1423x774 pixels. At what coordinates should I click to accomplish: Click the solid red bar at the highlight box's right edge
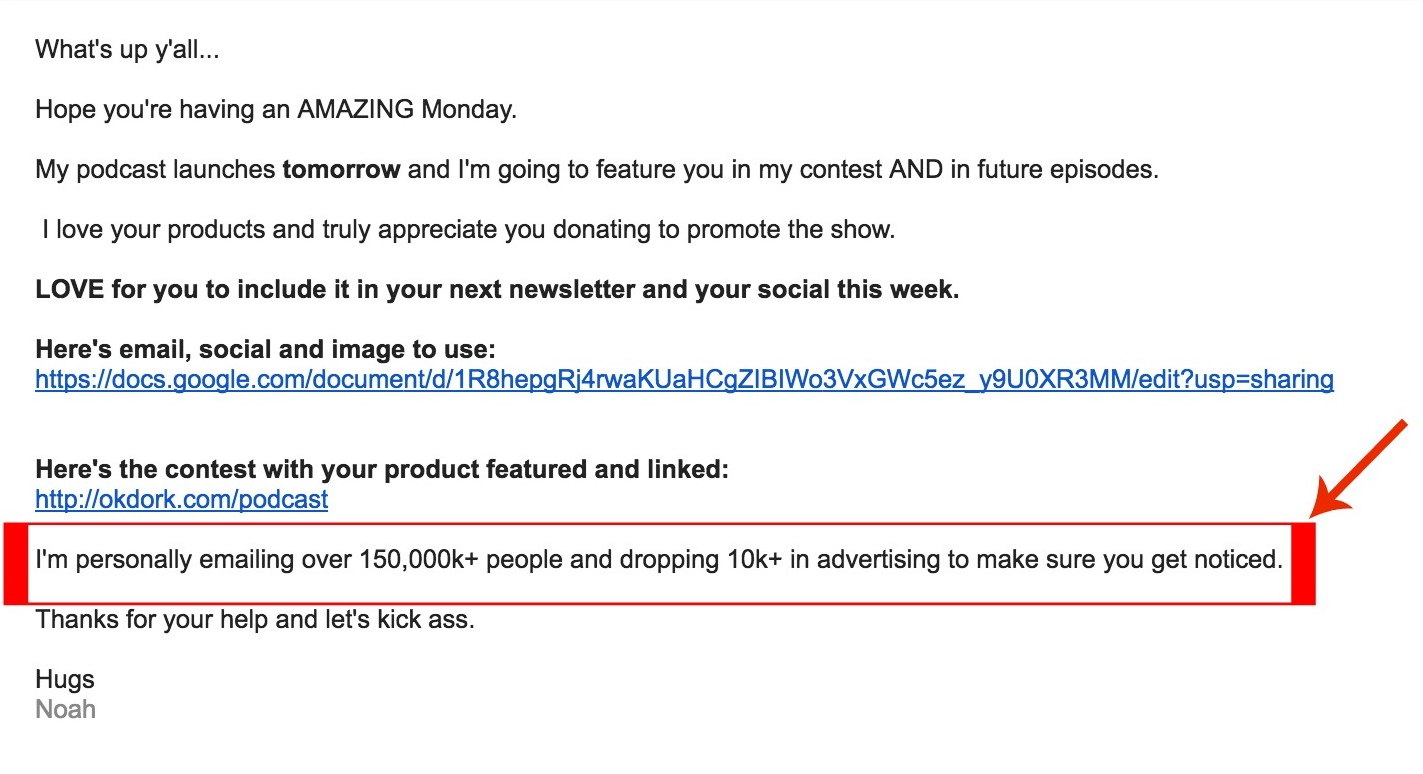click(1304, 563)
